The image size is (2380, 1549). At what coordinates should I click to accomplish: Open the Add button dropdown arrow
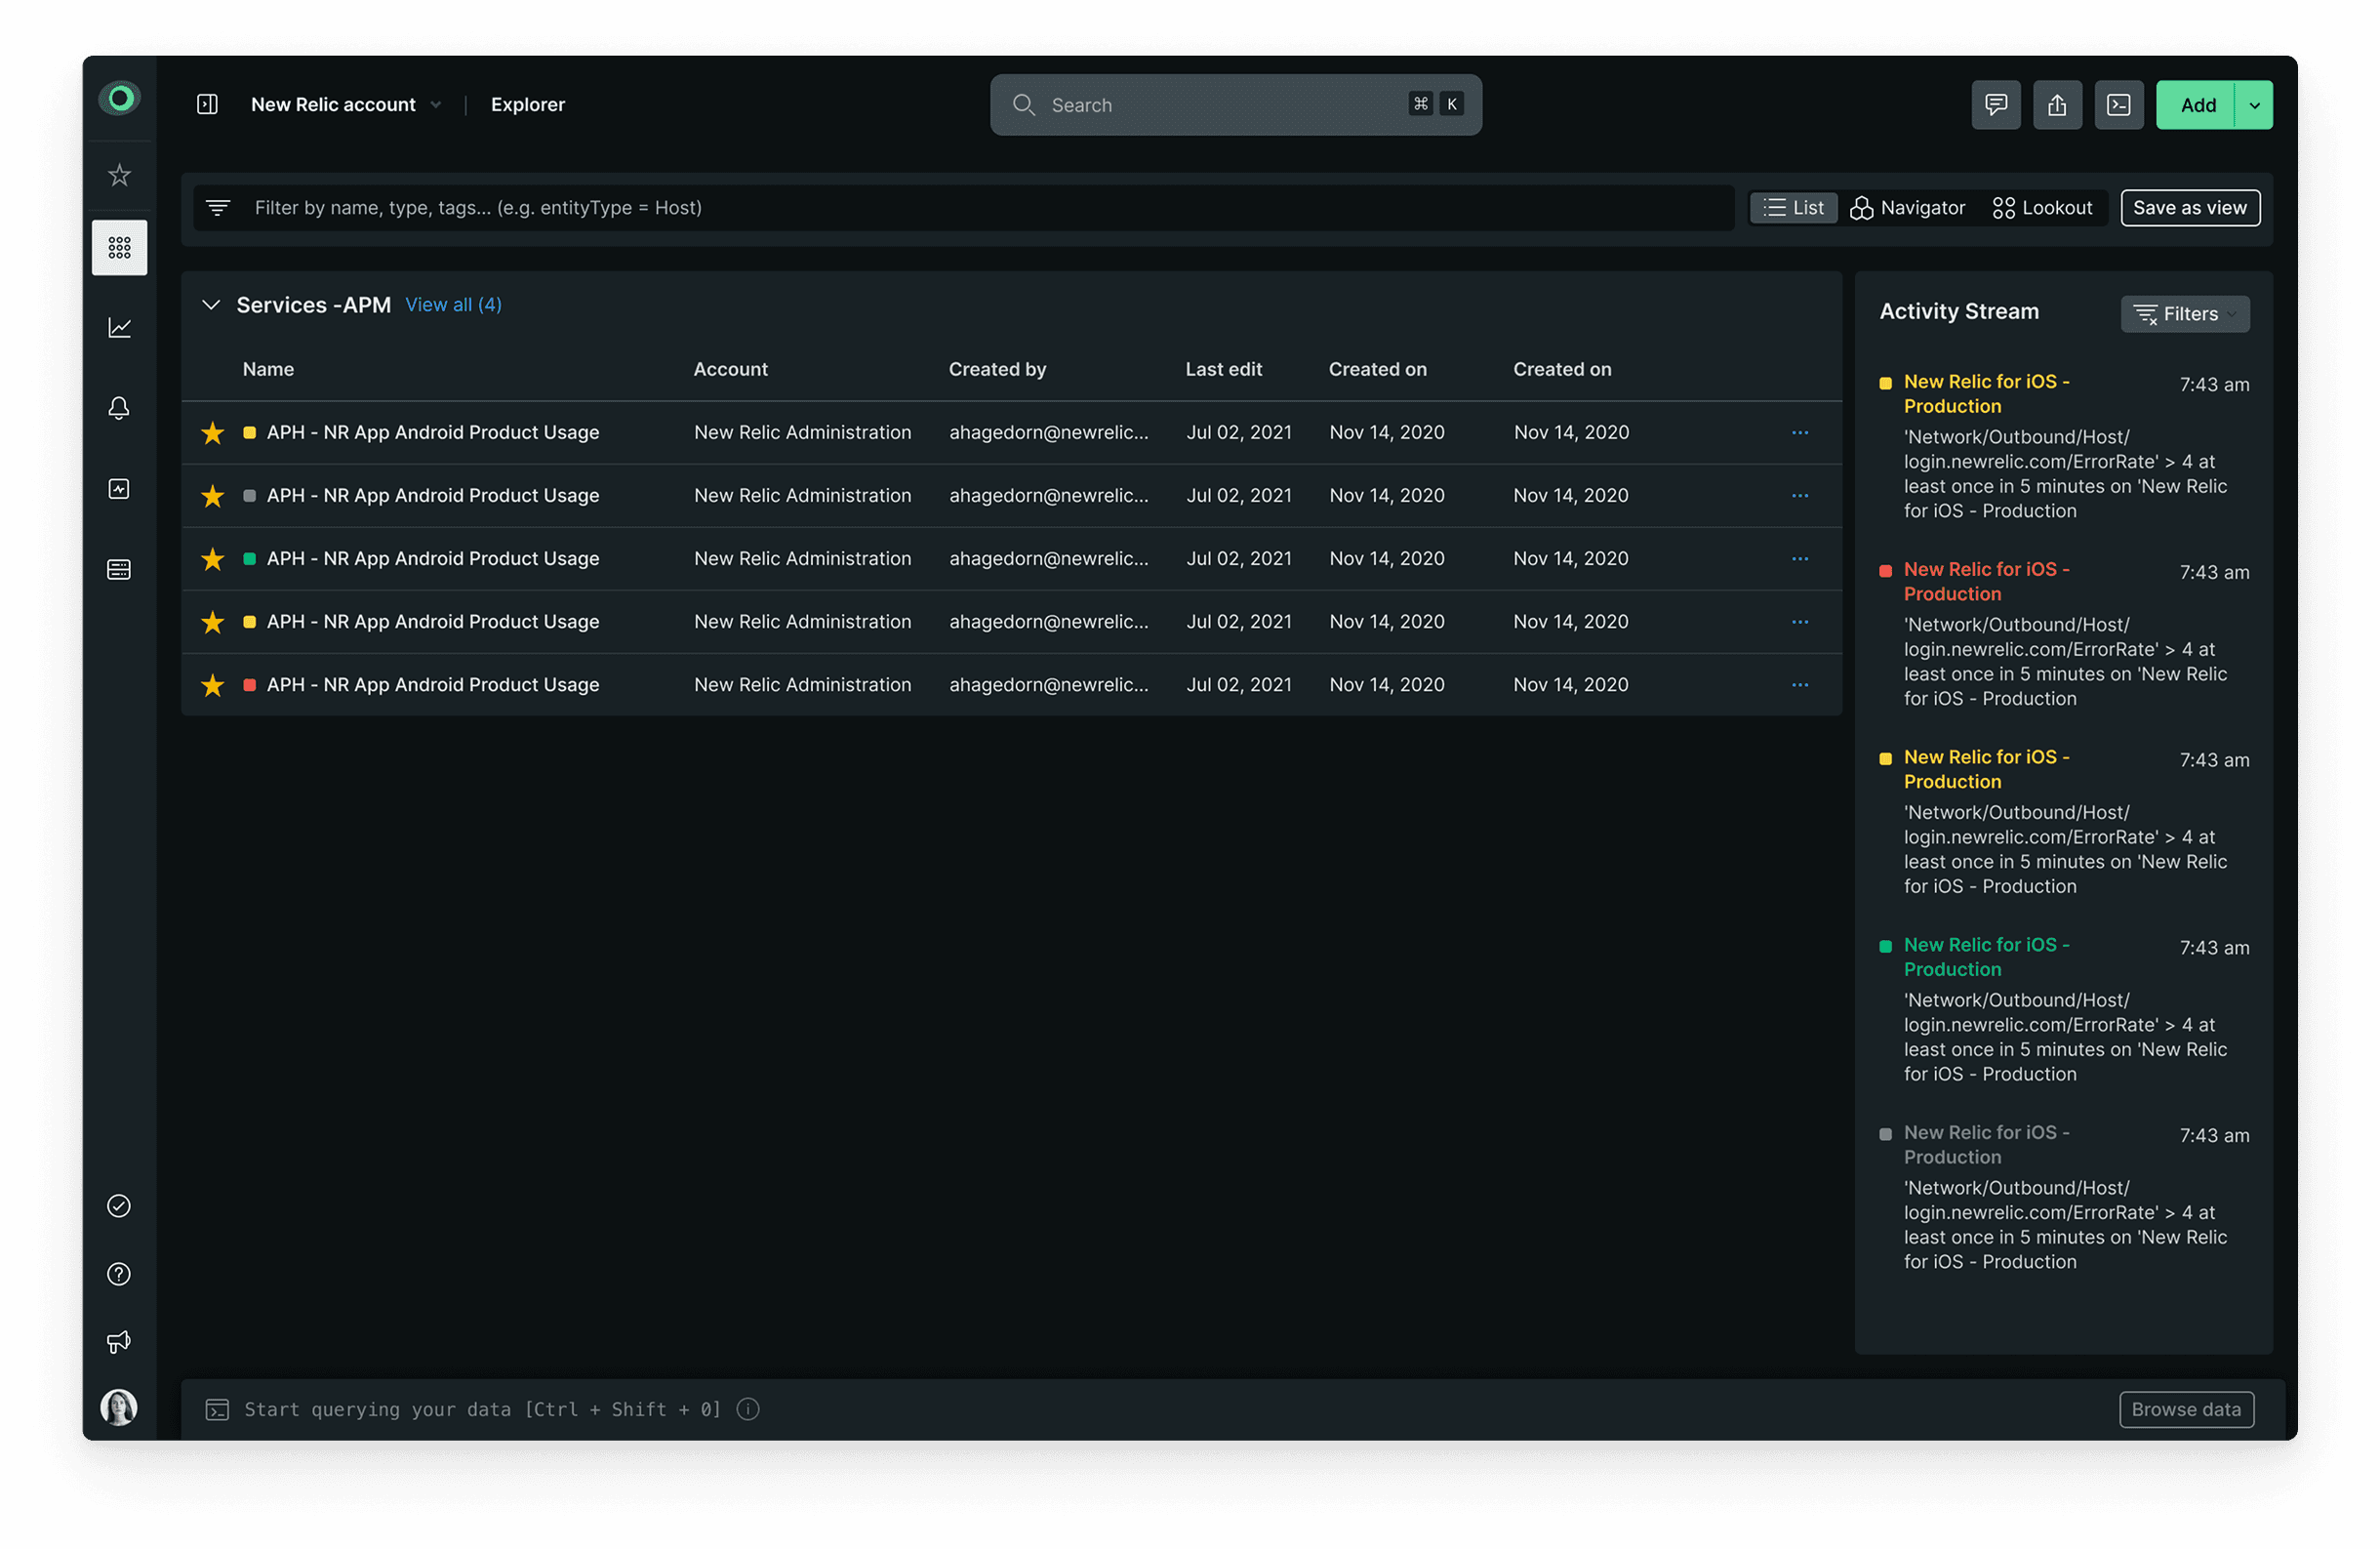tap(2254, 105)
